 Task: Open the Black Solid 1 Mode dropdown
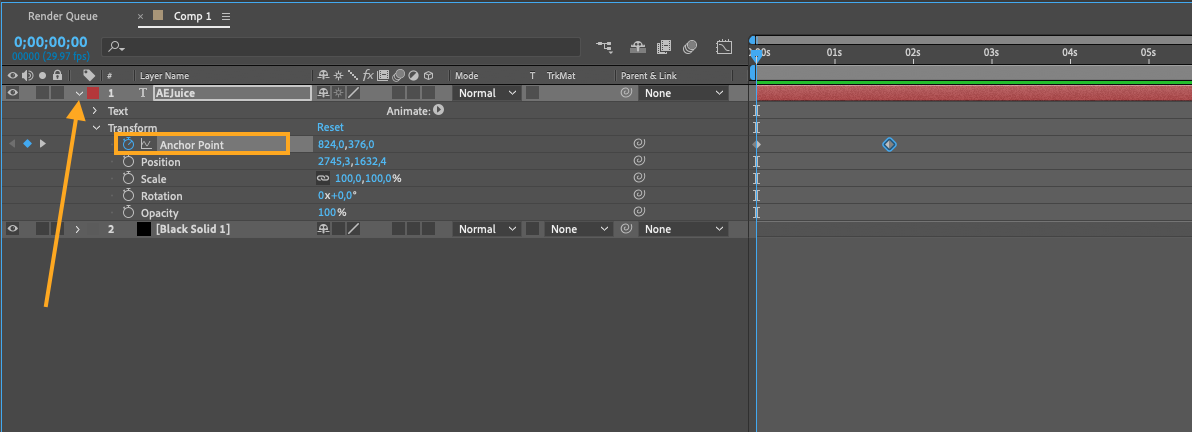point(487,228)
